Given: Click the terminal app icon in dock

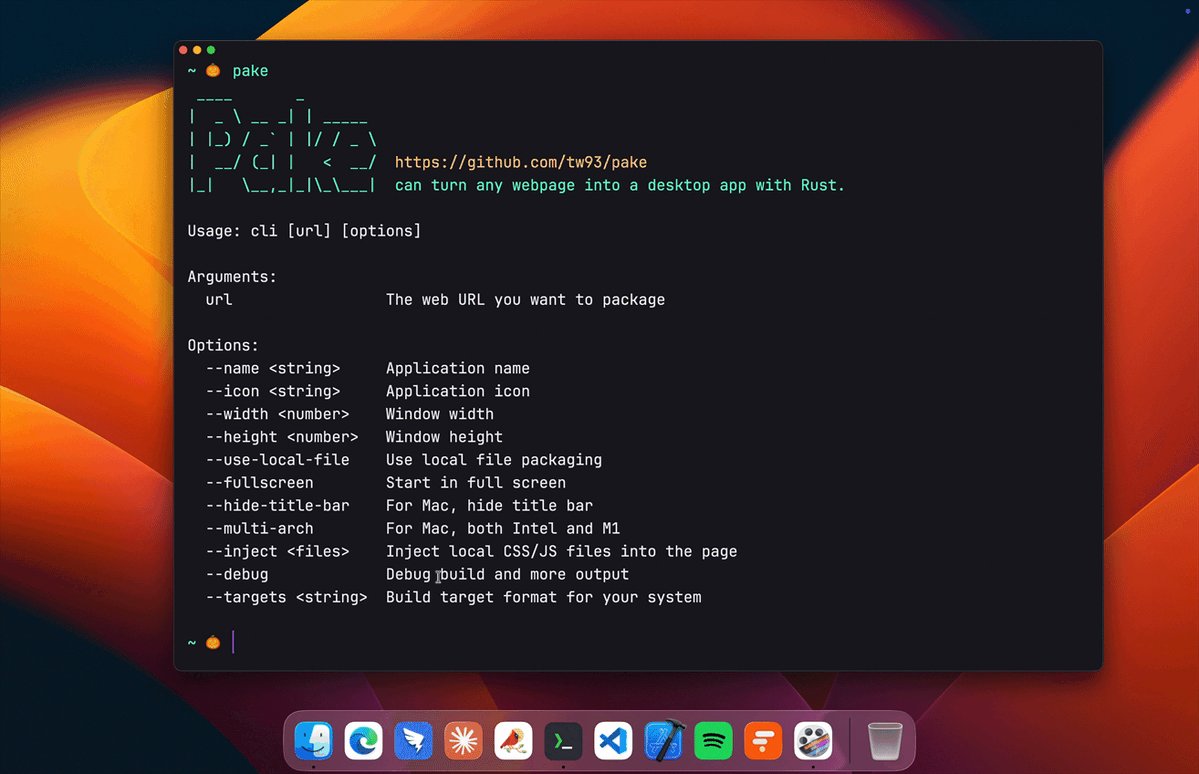Looking at the screenshot, I should point(564,741).
